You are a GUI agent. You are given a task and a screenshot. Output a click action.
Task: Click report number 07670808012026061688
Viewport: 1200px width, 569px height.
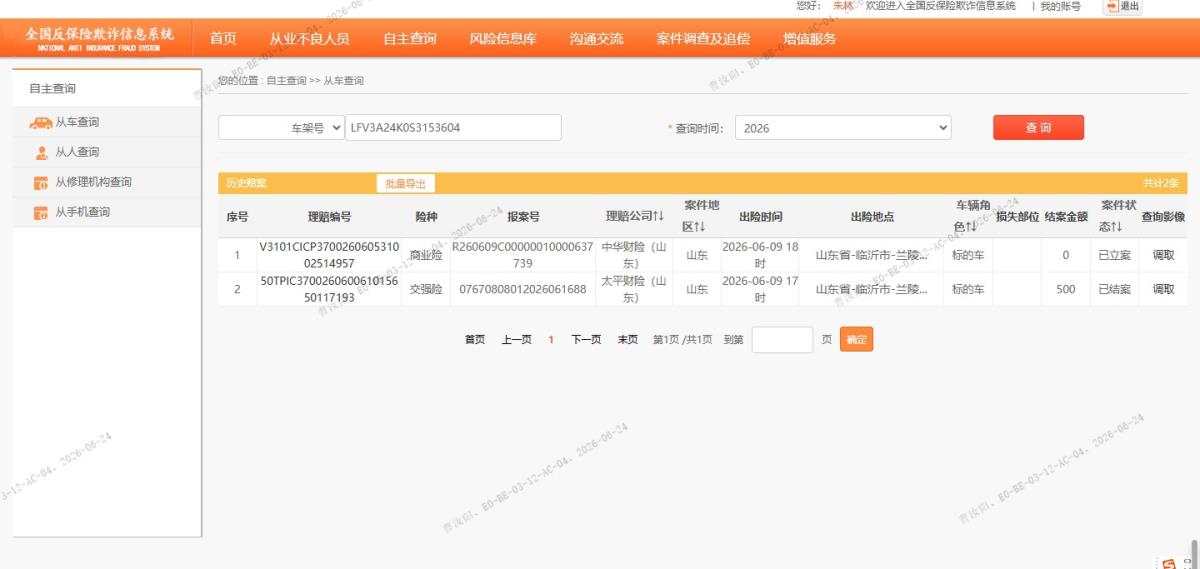[523, 289]
